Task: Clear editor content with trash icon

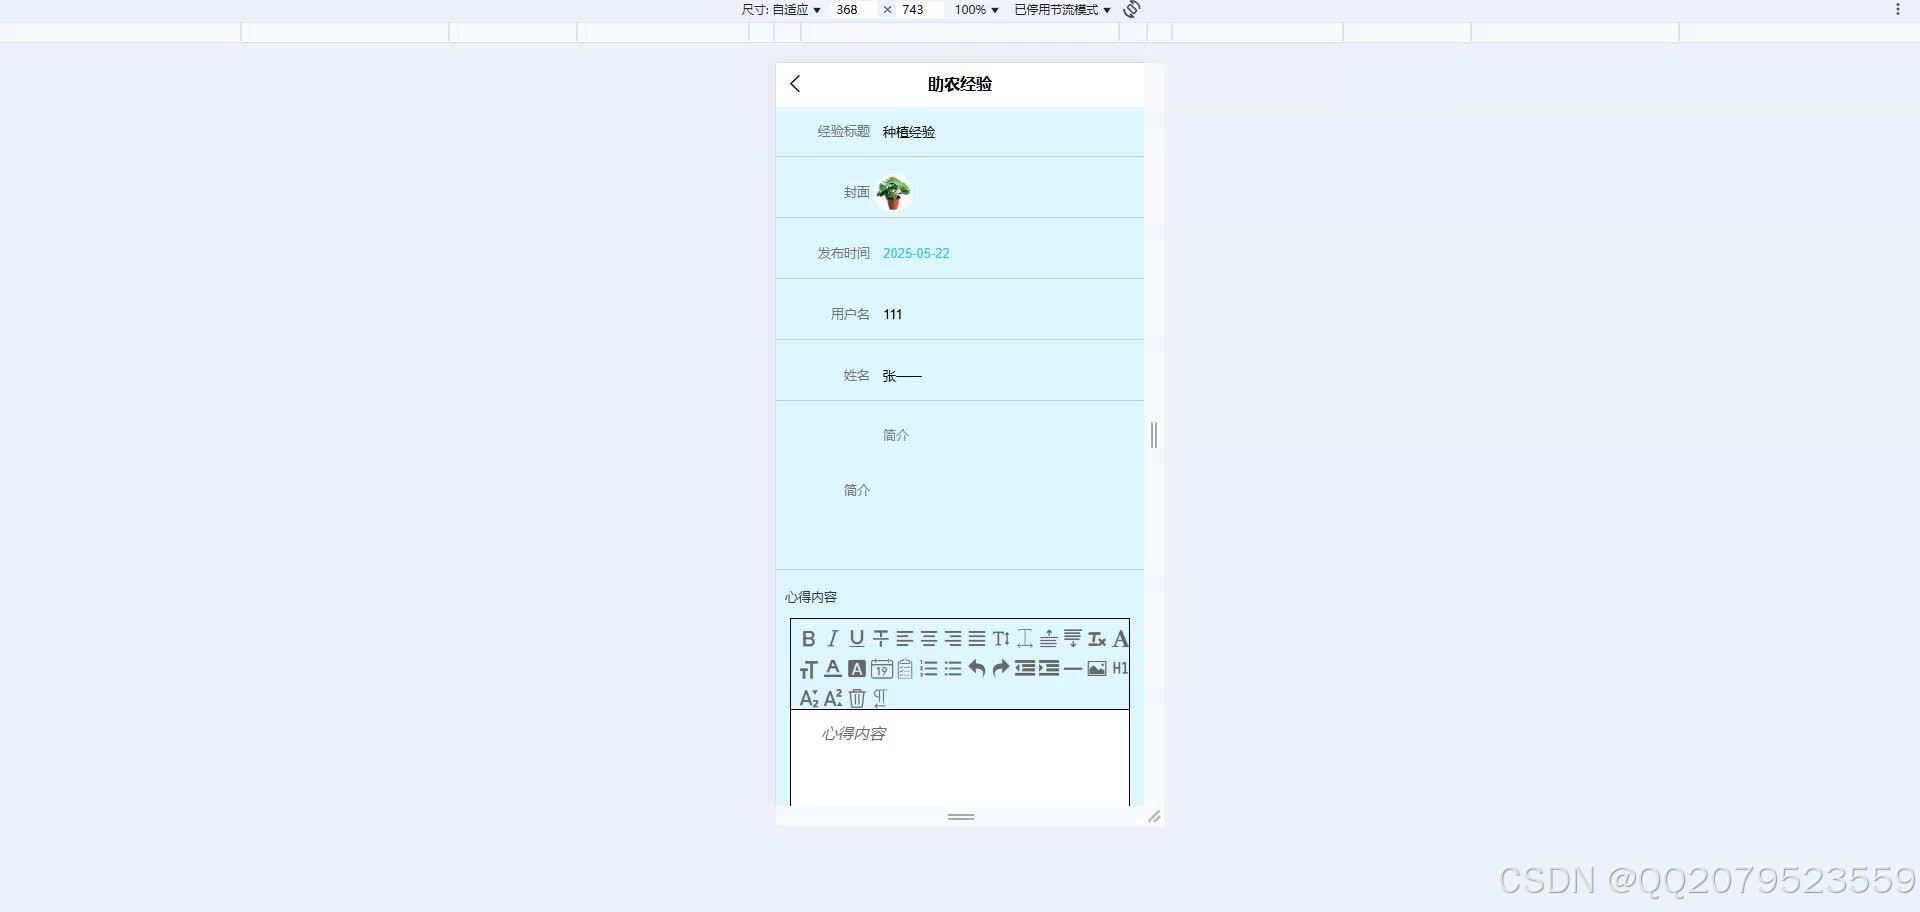Action: (x=857, y=698)
